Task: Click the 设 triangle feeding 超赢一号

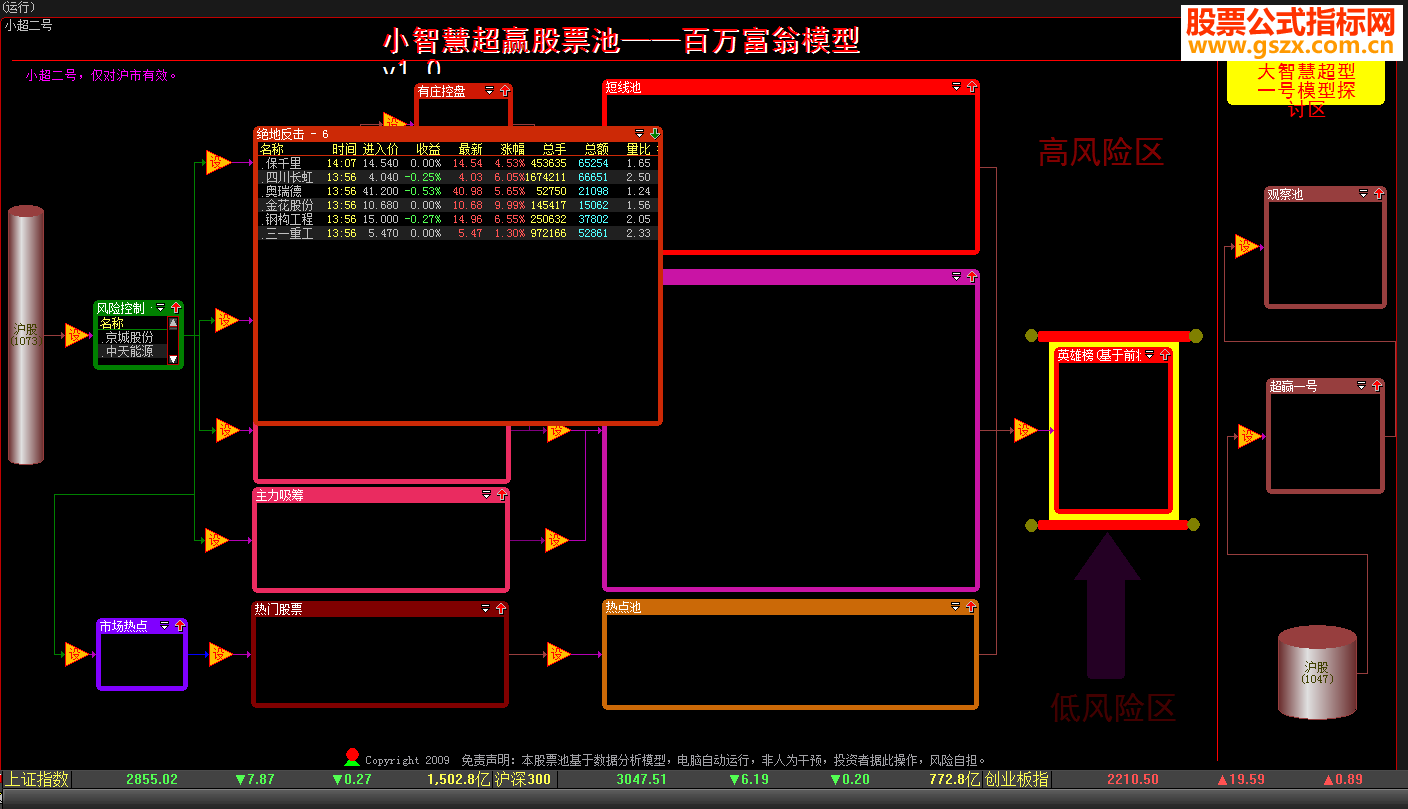Action: pos(1249,436)
